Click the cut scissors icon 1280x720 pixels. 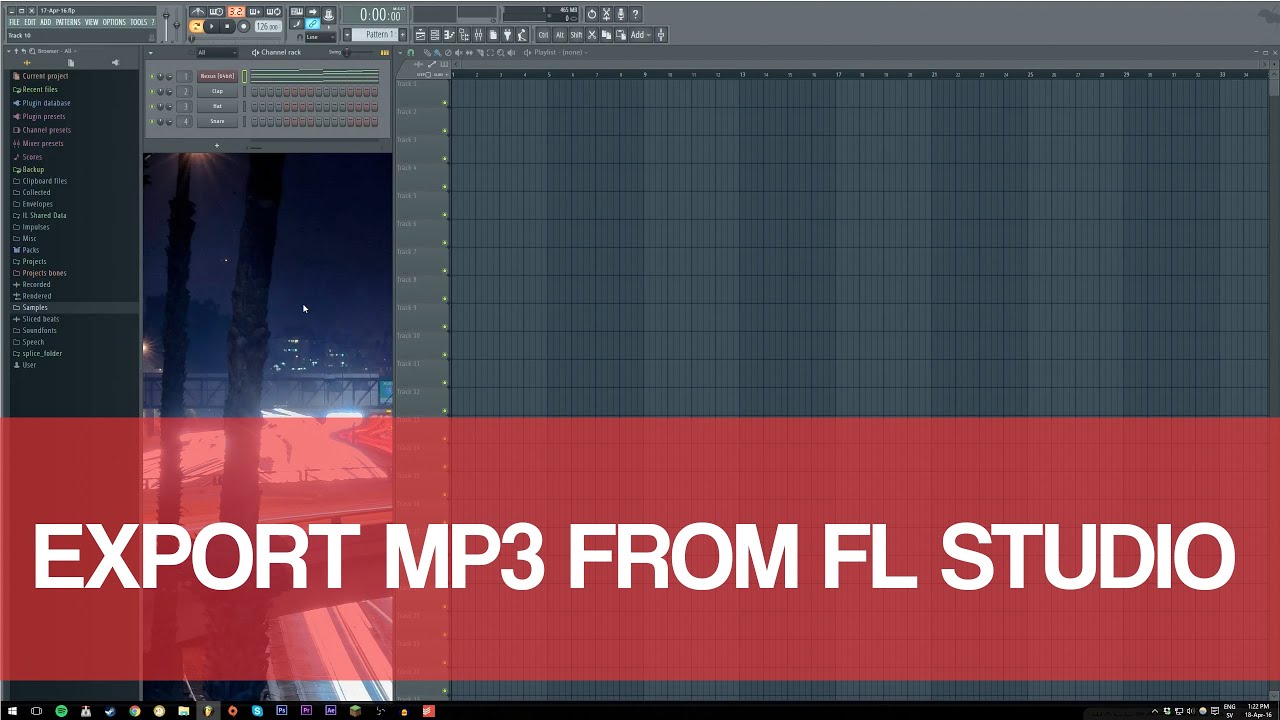[x=591, y=35]
